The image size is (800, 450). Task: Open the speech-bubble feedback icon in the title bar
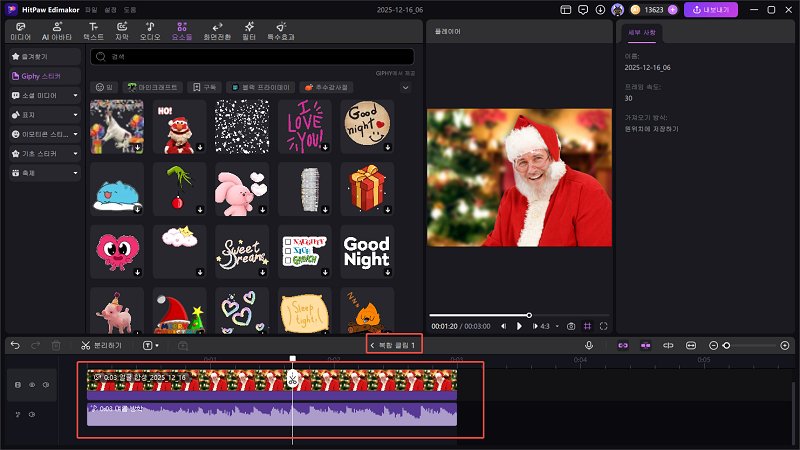point(567,9)
